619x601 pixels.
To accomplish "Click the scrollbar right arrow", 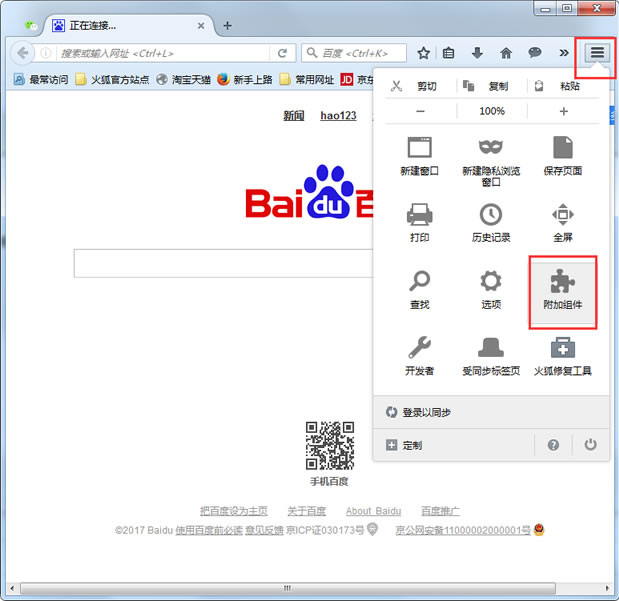I will [607, 588].
